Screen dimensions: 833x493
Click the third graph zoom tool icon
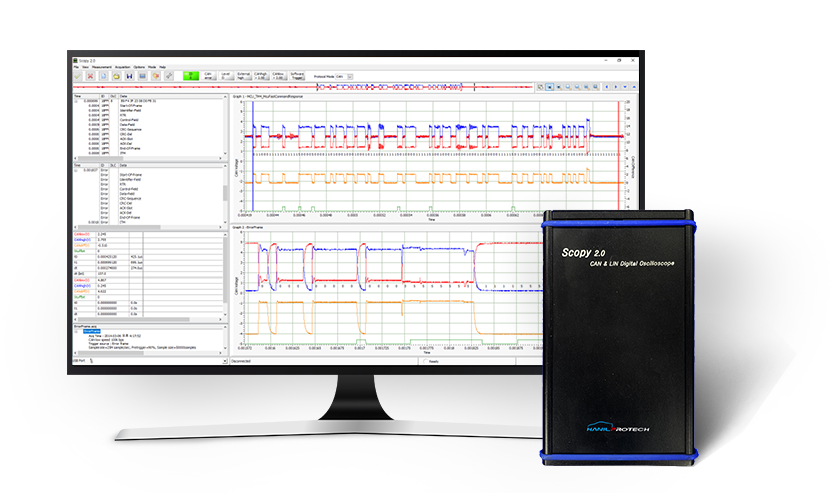click(558, 87)
